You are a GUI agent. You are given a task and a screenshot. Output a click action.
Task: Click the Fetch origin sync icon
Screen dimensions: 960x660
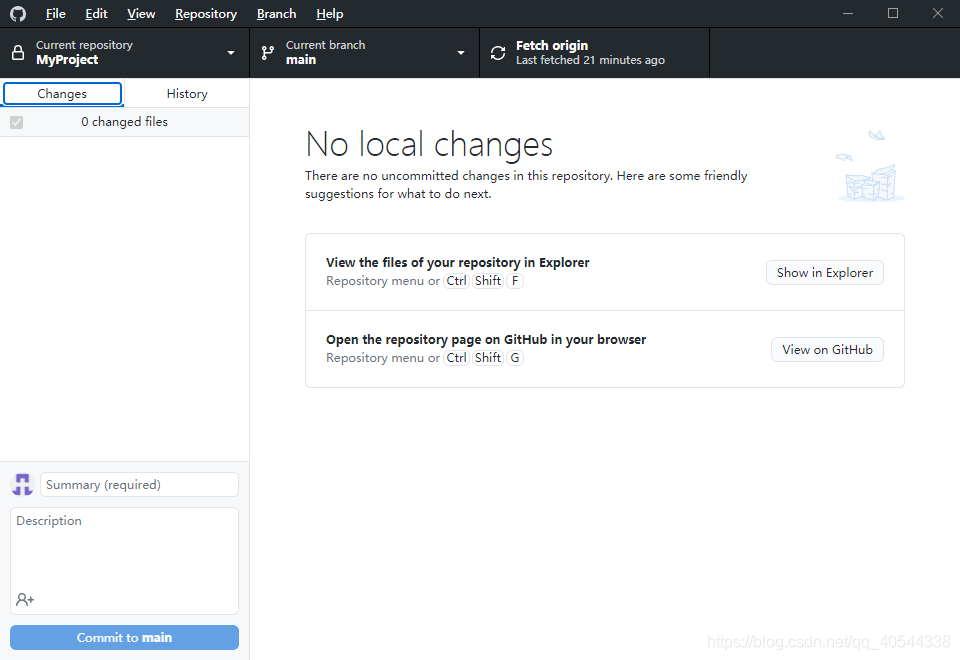coord(498,53)
